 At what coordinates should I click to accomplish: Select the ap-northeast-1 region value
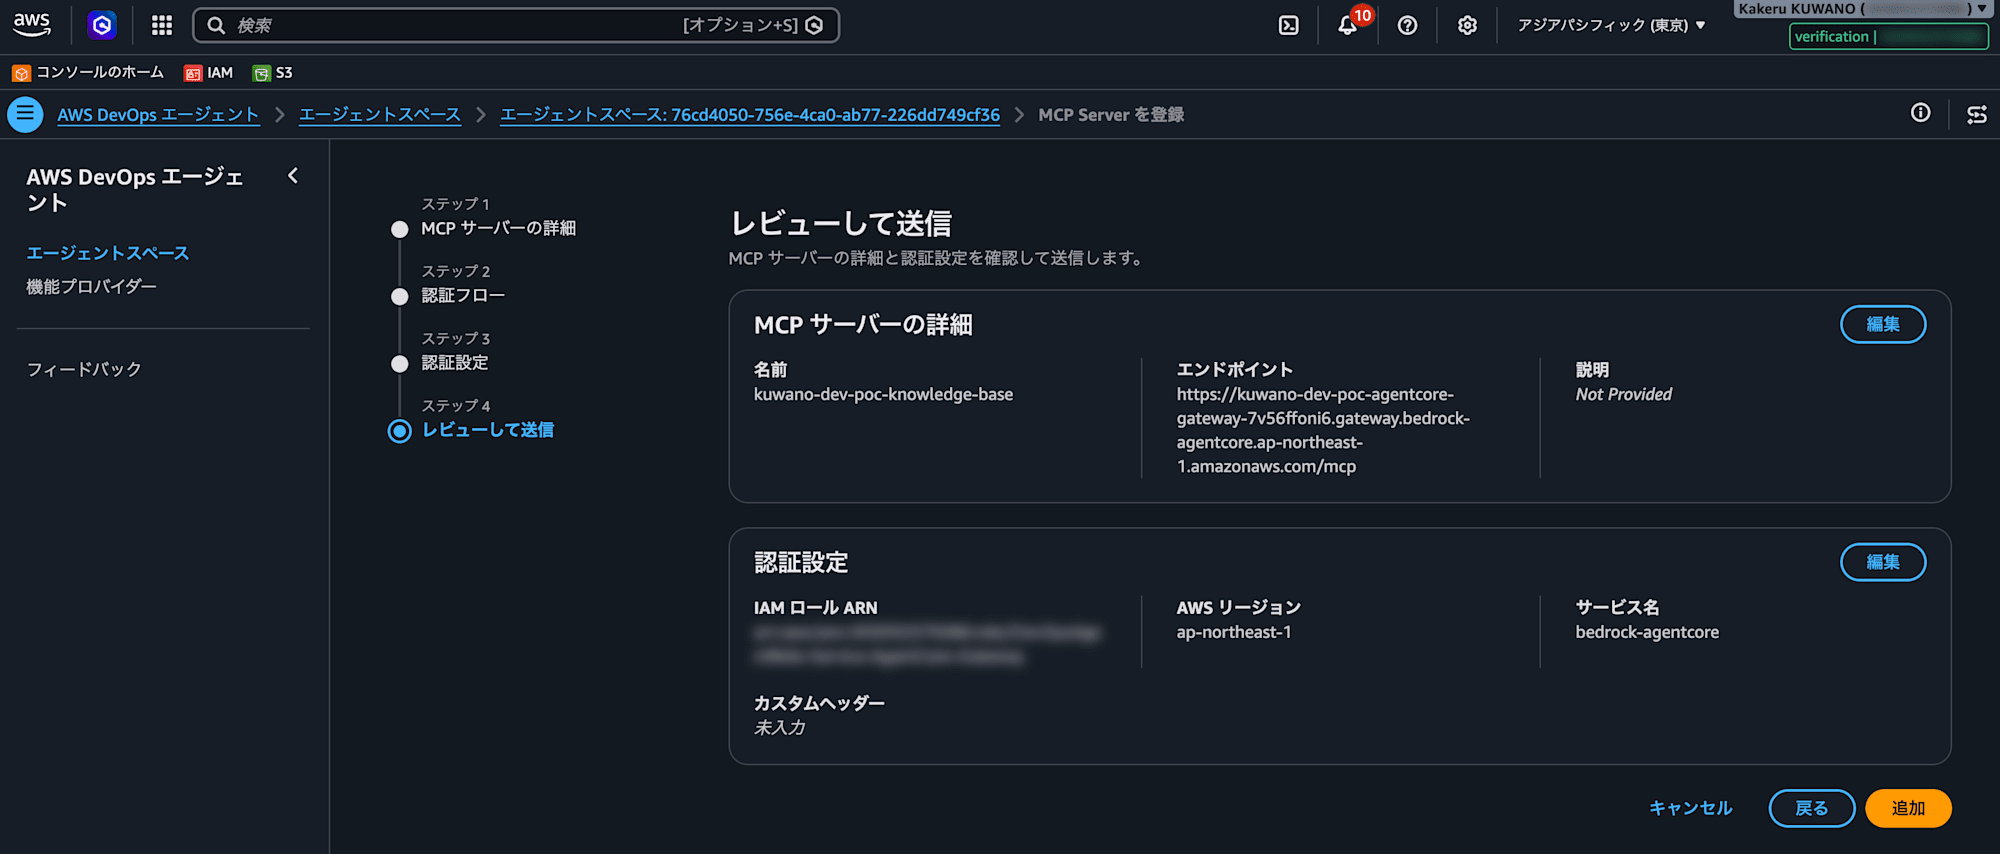pos(1234,632)
